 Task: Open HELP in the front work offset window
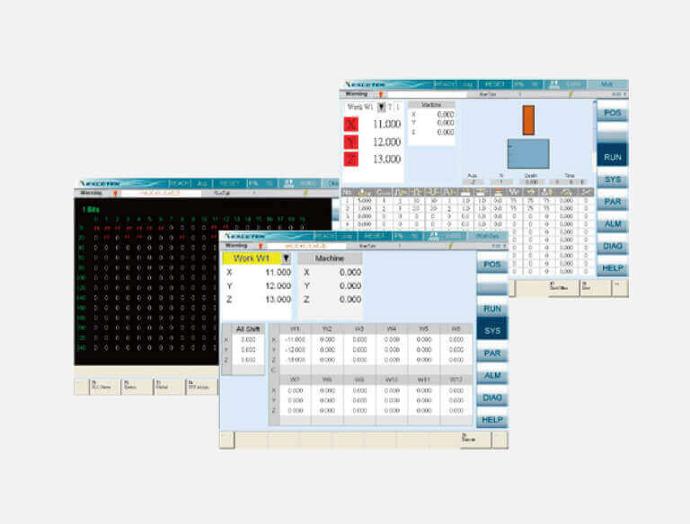pyautogui.click(x=492, y=420)
